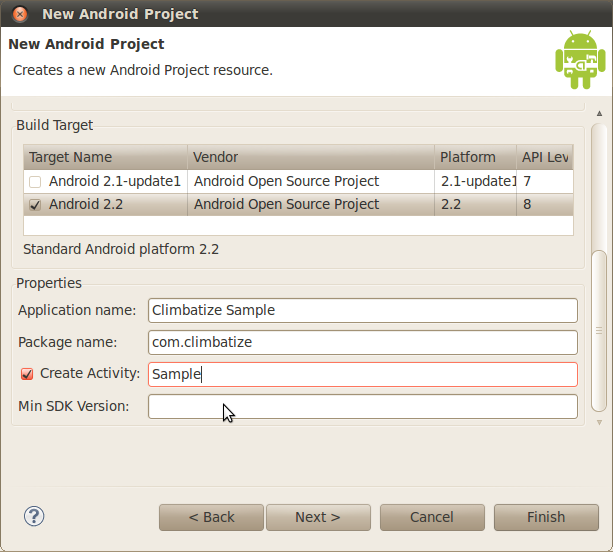Image resolution: width=613 pixels, height=552 pixels.
Task: Click 'Standard Android platform 2.2' description
Action: tap(121, 249)
